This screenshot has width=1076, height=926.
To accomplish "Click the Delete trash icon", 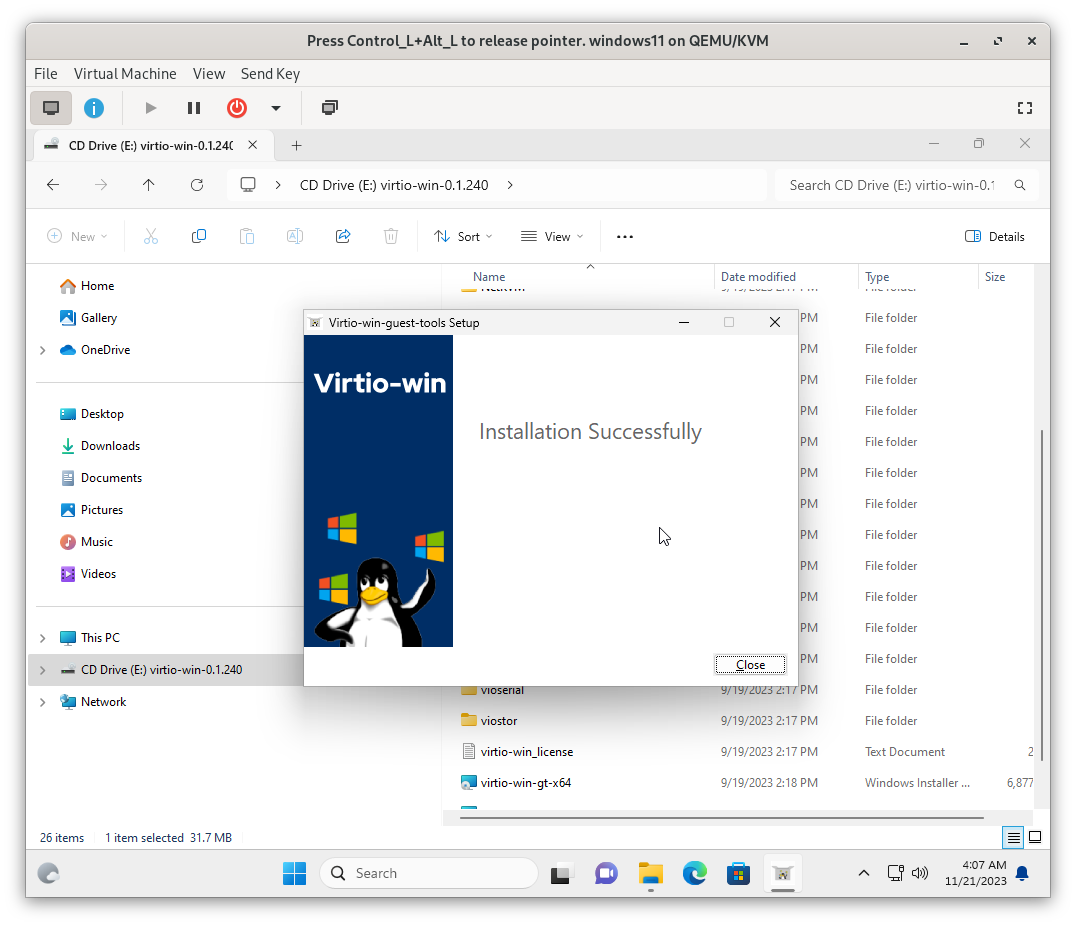I will point(390,236).
